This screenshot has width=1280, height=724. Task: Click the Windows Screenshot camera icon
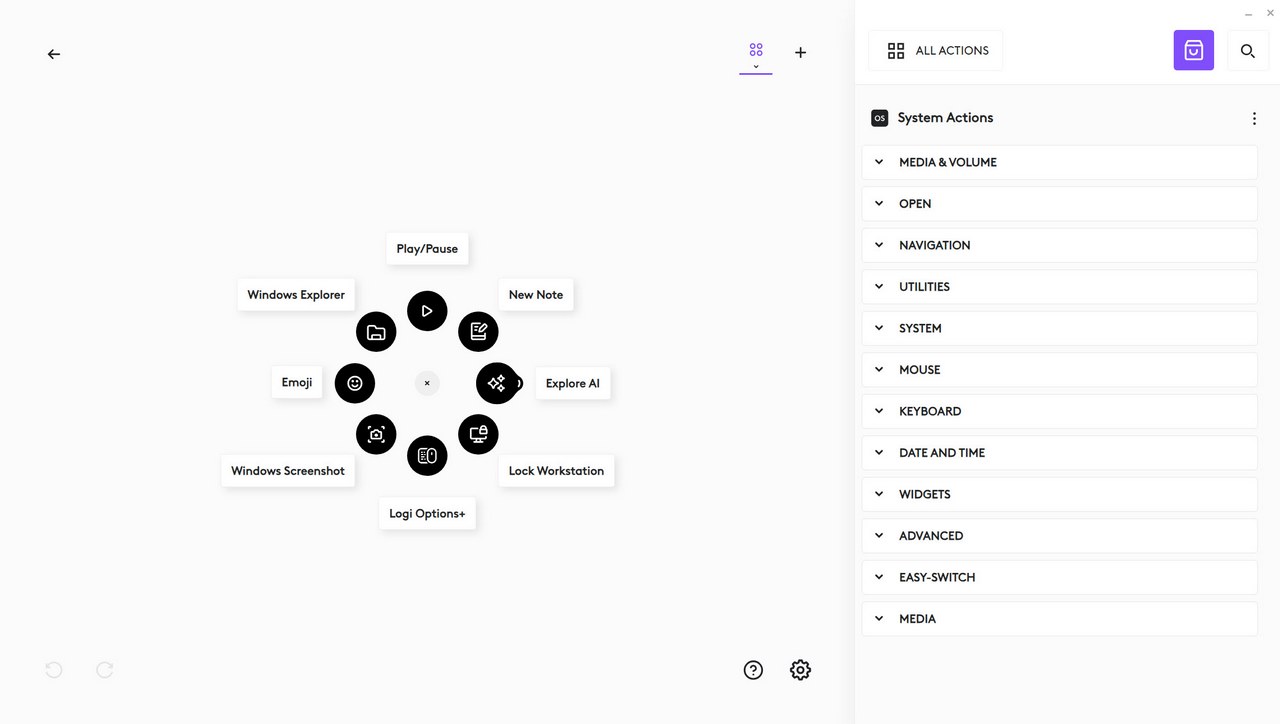tap(376, 434)
